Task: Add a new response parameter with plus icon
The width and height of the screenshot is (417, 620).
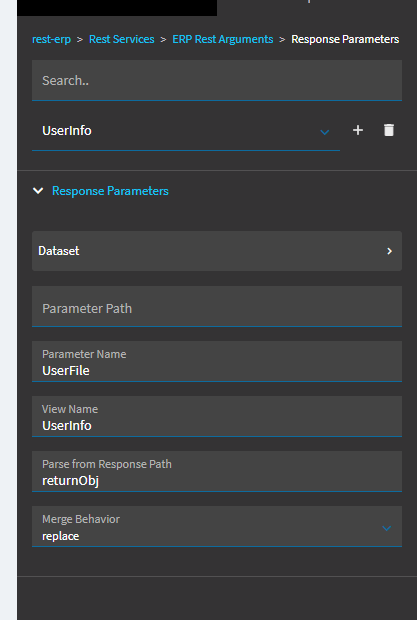Action: 358,130
